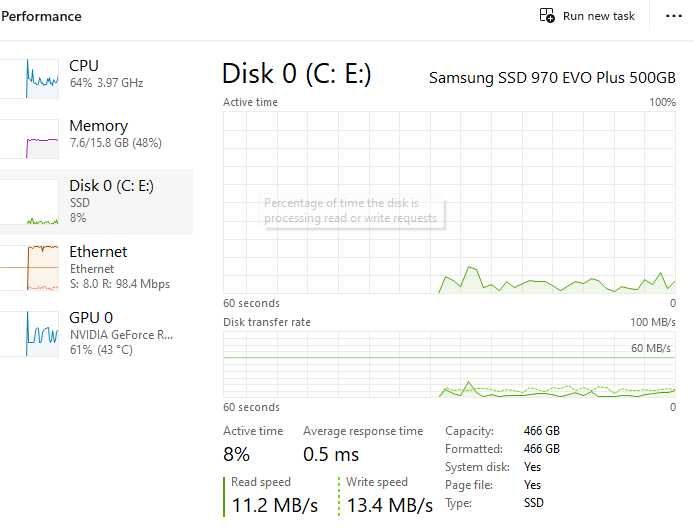Click the Performance page heading
Screen dimensions: 694x529
[x=41, y=16]
